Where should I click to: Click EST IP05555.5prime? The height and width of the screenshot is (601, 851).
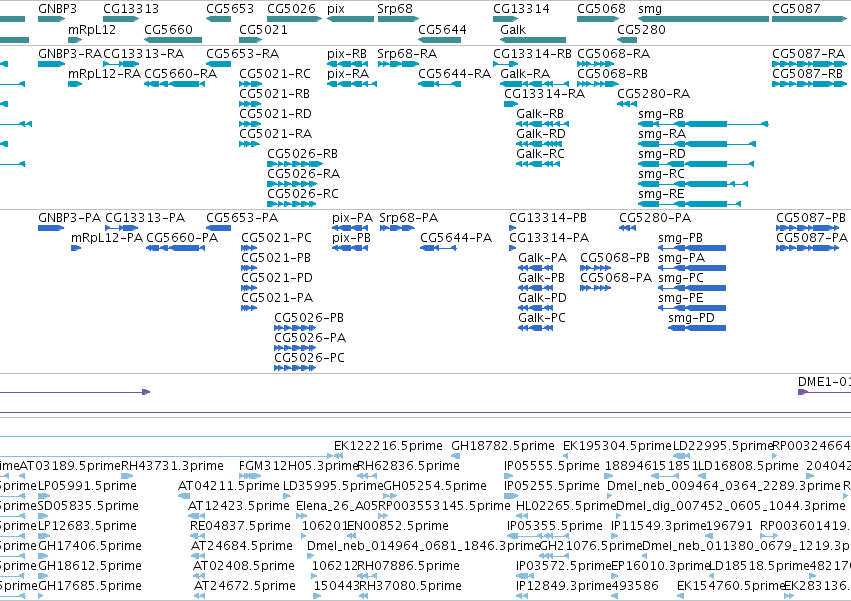click(x=552, y=466)
